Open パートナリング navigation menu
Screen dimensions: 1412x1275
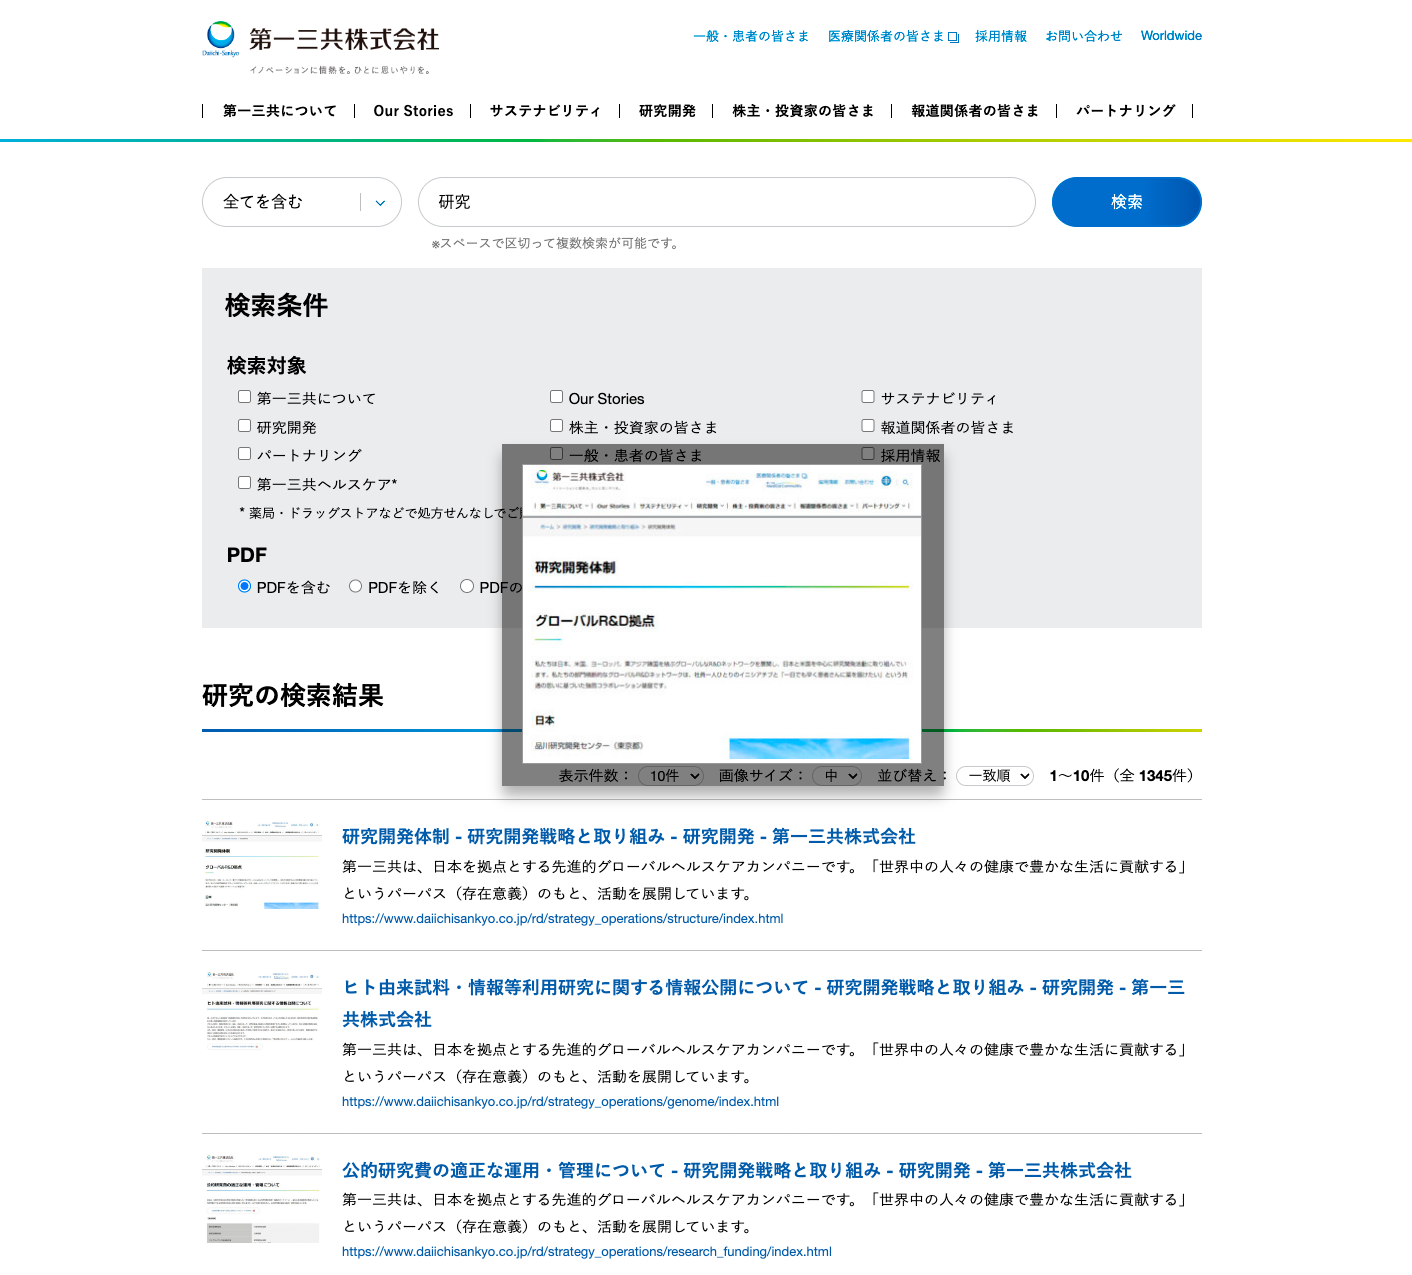[1126, 111]
